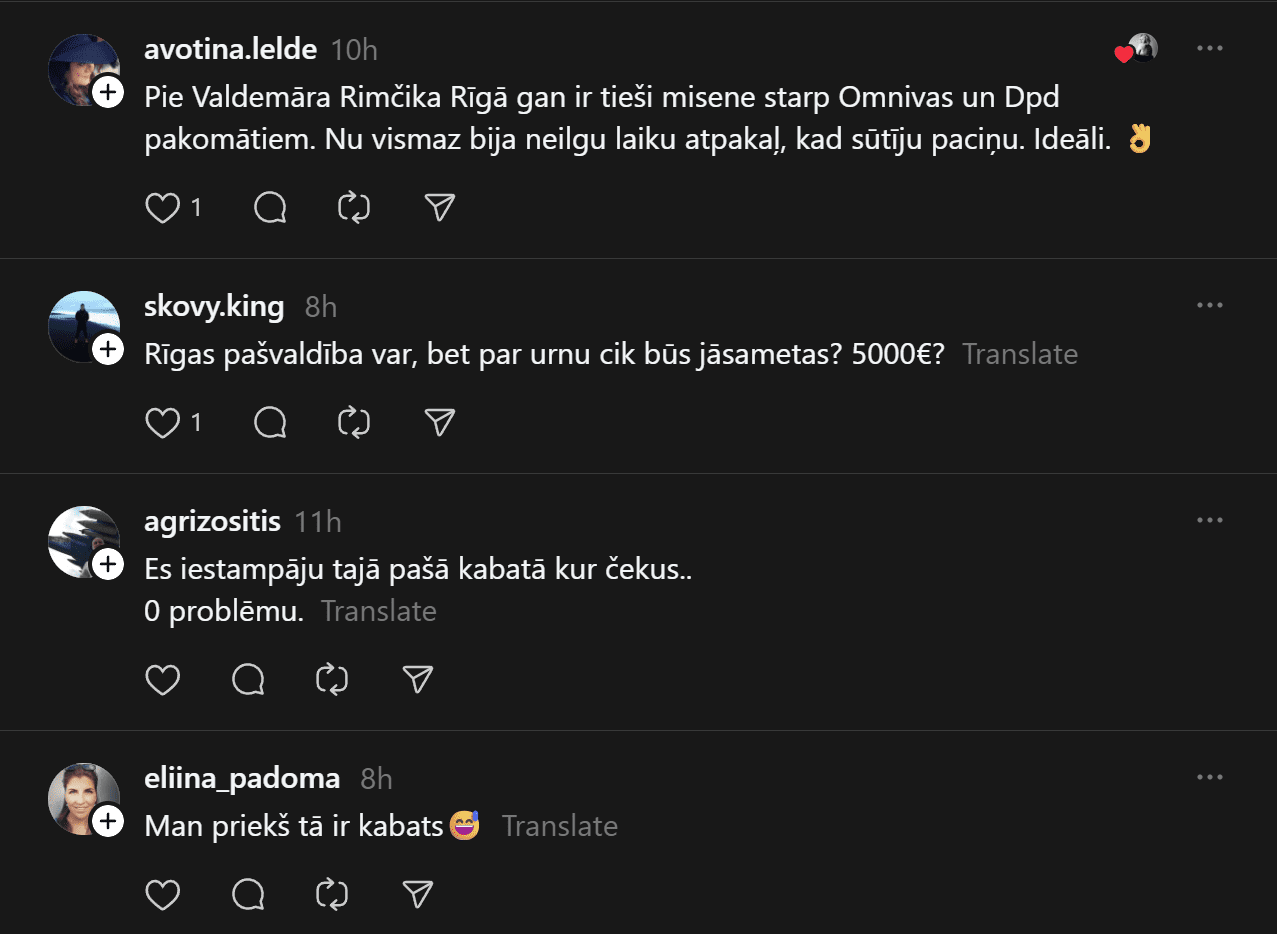The image size is (1277, 934).
Task: Like agrizositis's comment with the heart
Action: coord(162,679)
